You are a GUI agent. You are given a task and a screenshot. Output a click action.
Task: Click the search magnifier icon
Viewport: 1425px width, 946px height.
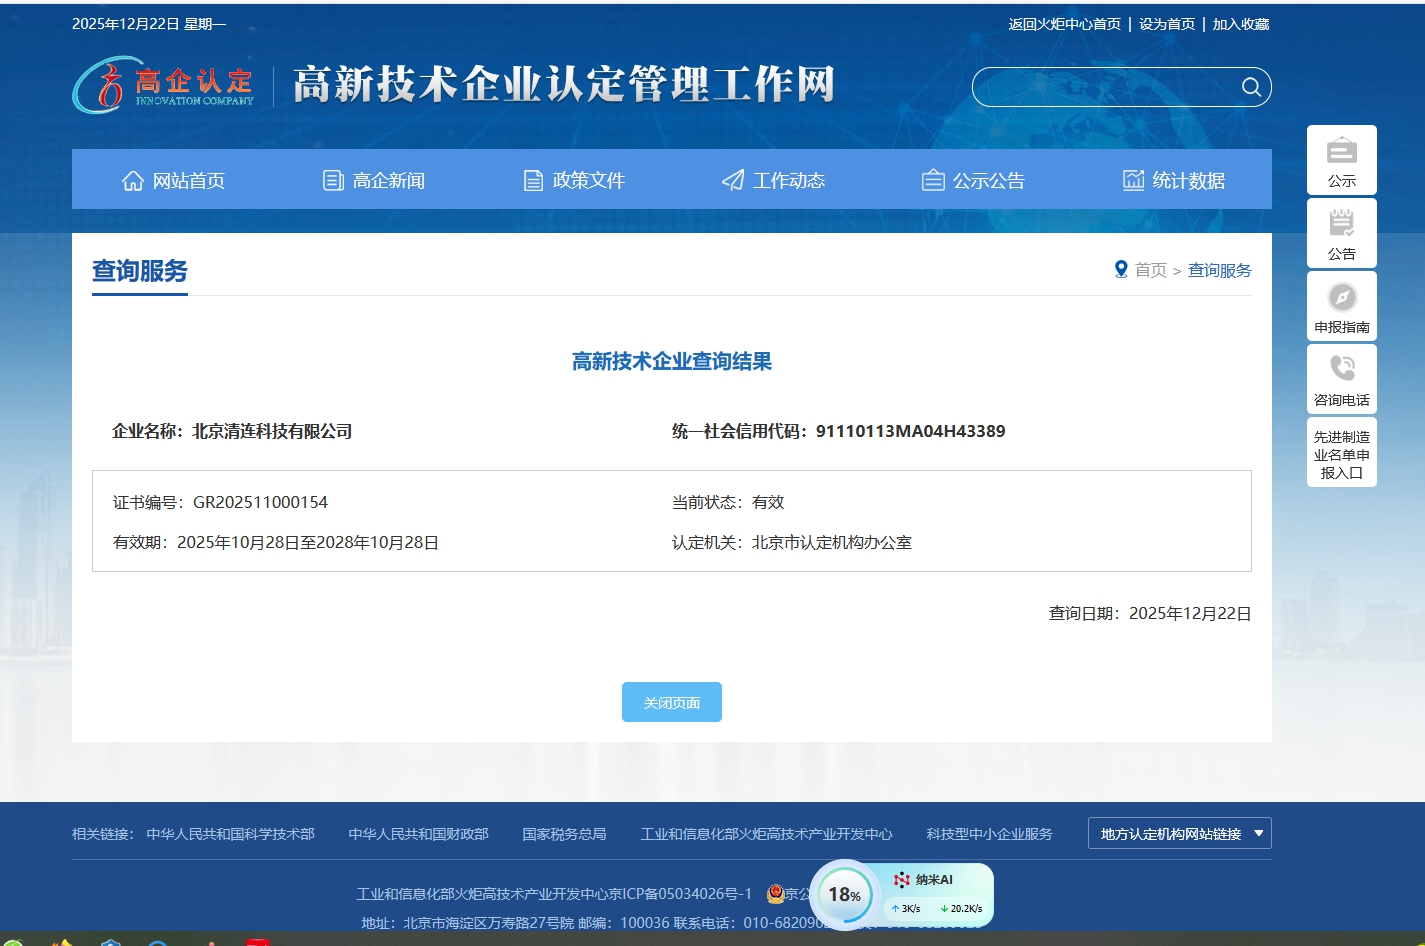(1250, 87)
